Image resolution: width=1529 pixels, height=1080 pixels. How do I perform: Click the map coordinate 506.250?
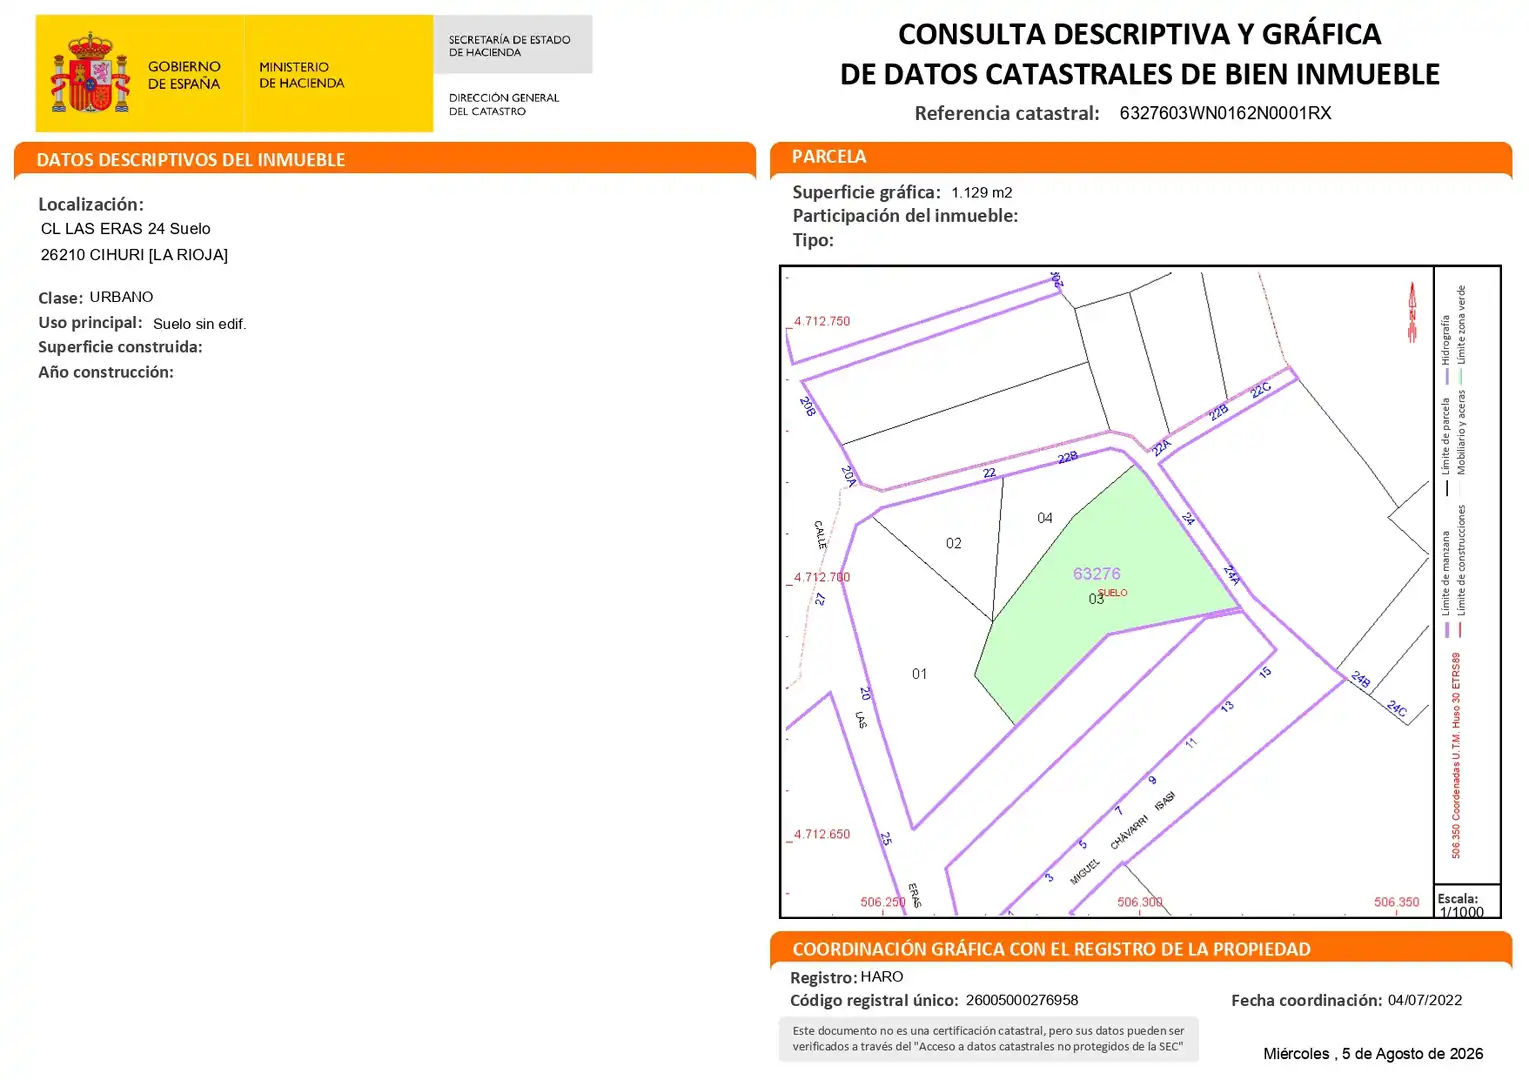click(x=883, y=902)
